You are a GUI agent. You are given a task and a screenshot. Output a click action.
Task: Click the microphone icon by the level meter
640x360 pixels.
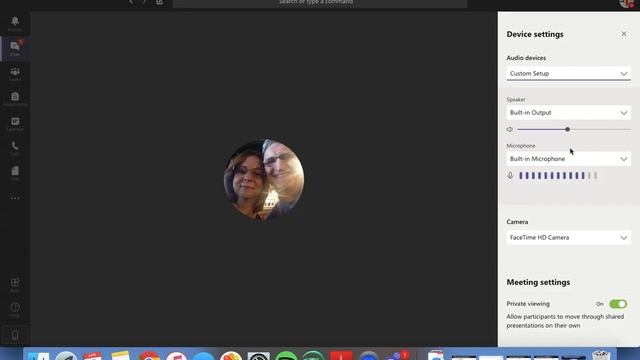point(510,176)
